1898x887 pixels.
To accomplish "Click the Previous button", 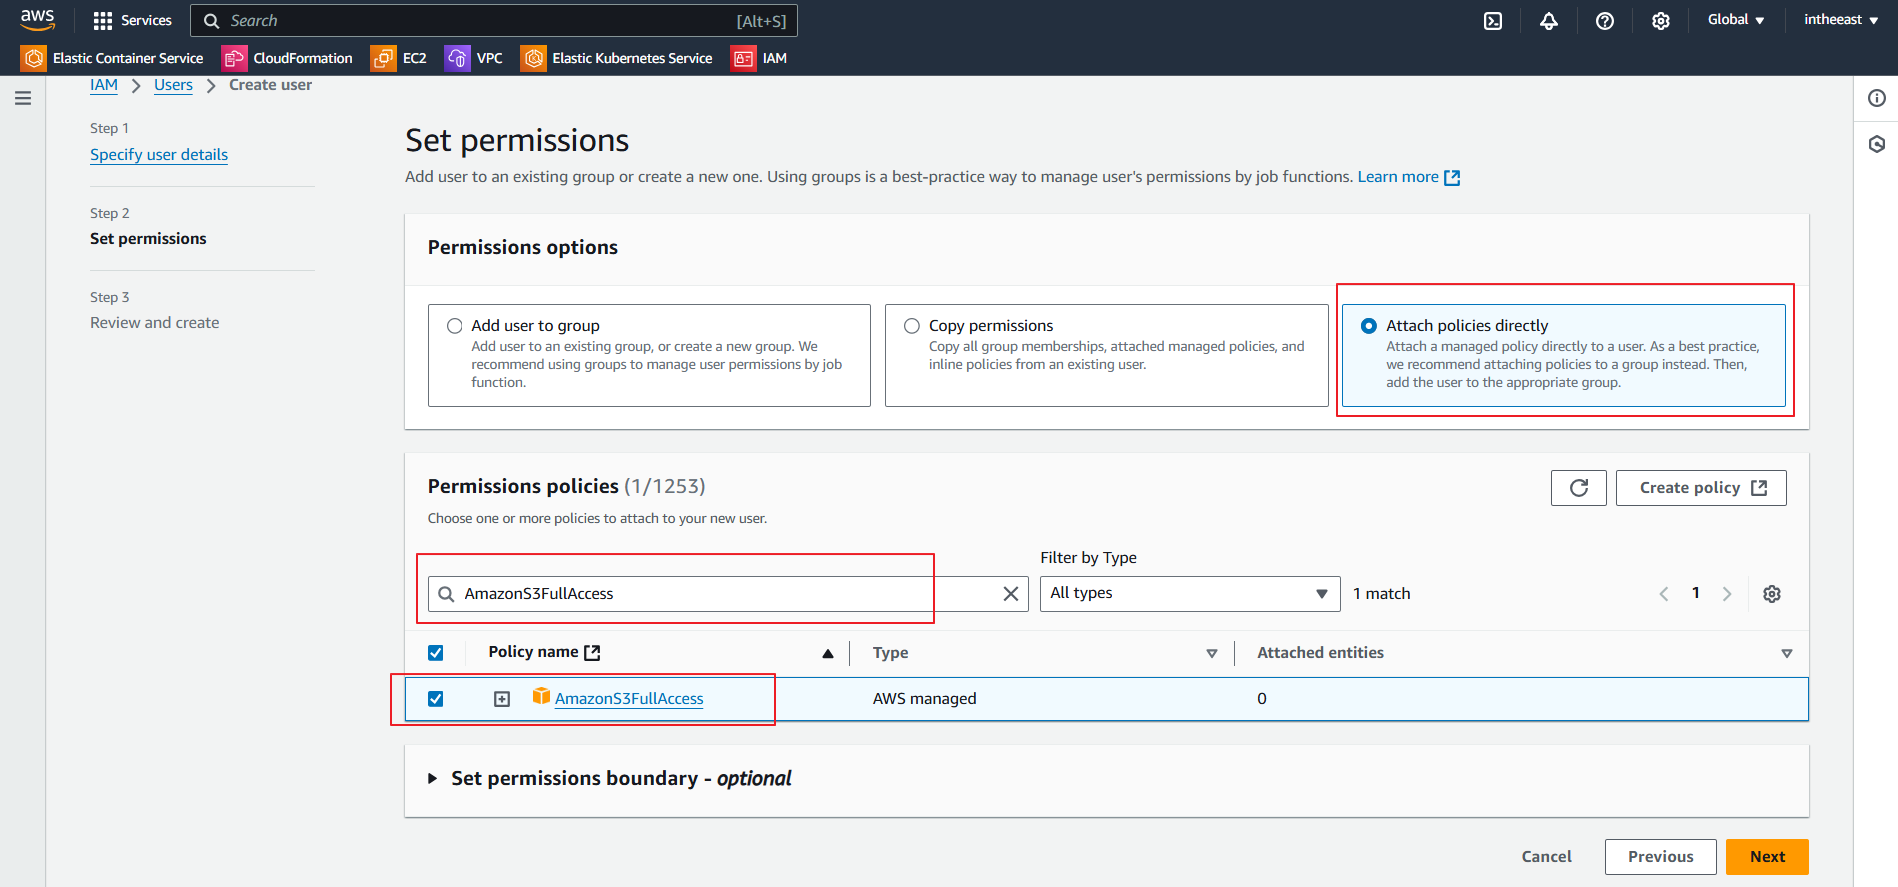I will pos(1660,857).
